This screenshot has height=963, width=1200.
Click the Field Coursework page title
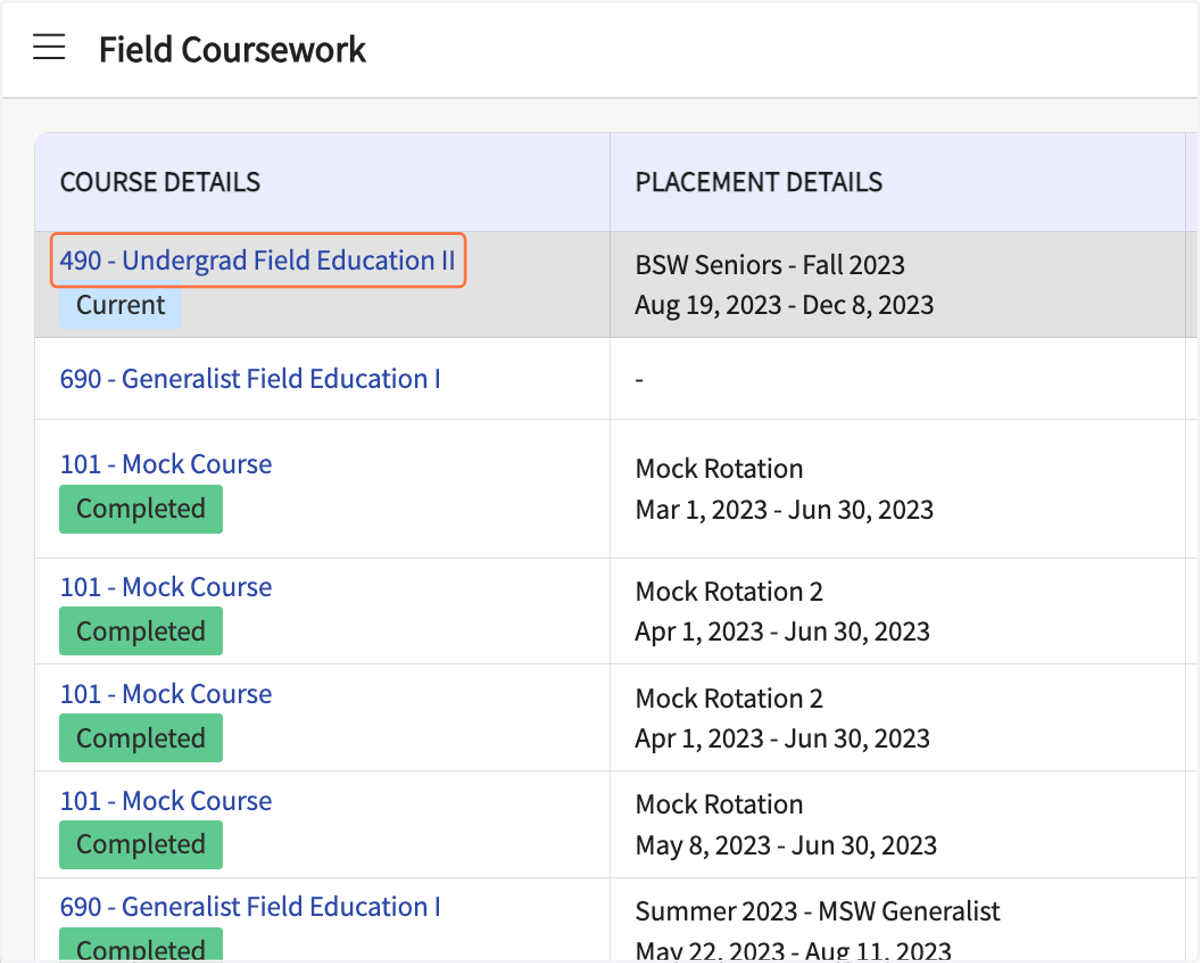tap(232, 49)
